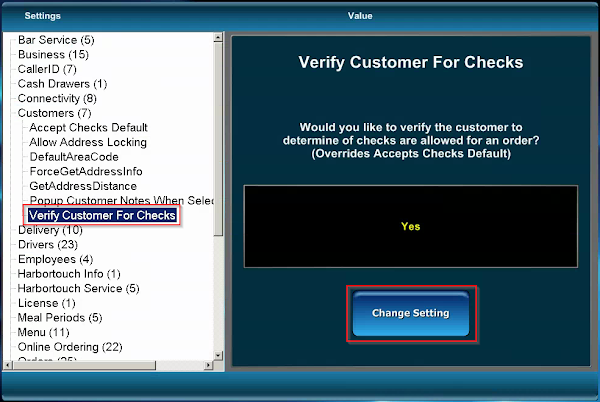Click the Change Setting button

(410, 313)
